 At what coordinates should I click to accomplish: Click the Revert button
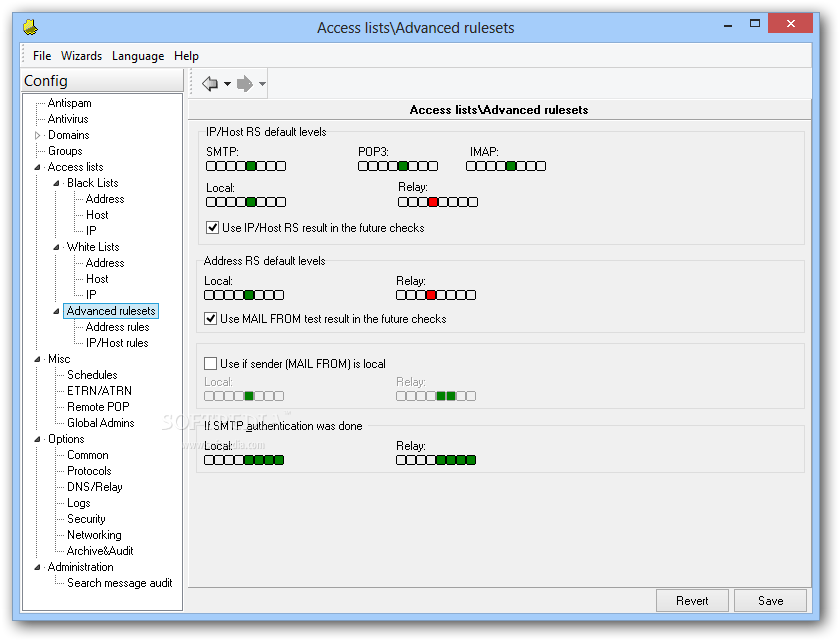[692, 601]
